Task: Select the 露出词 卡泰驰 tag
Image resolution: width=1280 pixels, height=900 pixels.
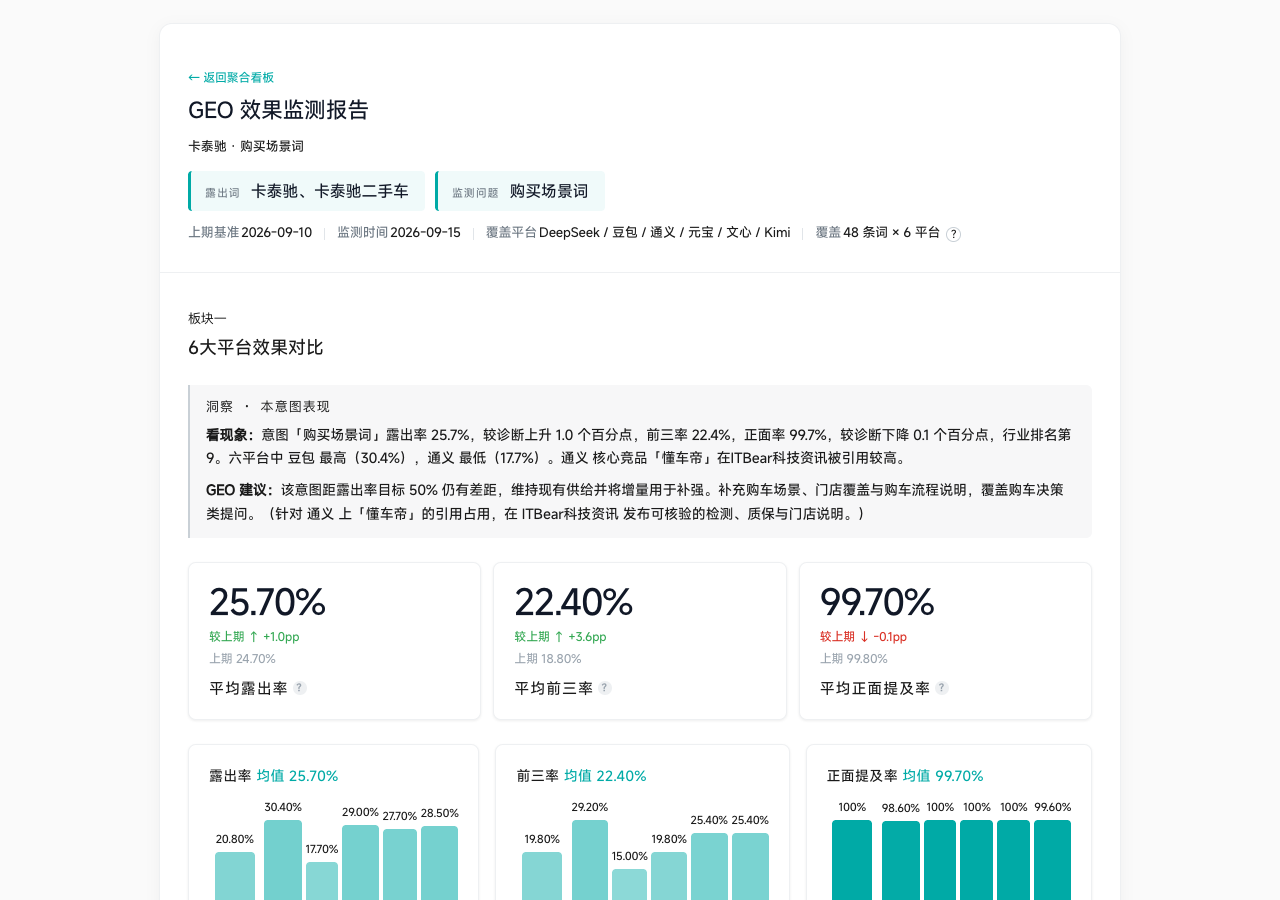Action: [306, 191]
